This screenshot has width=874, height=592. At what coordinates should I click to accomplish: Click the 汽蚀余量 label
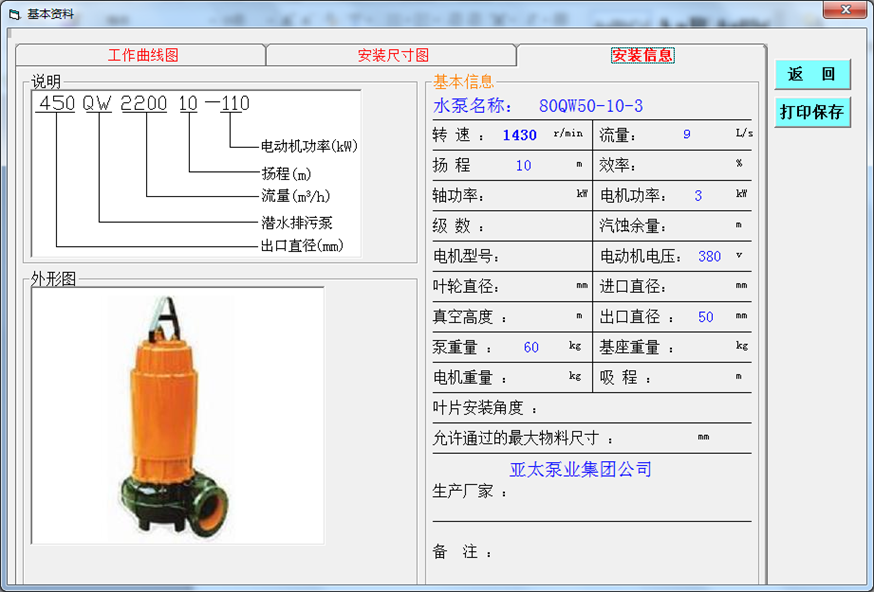[x=633, y=226]
